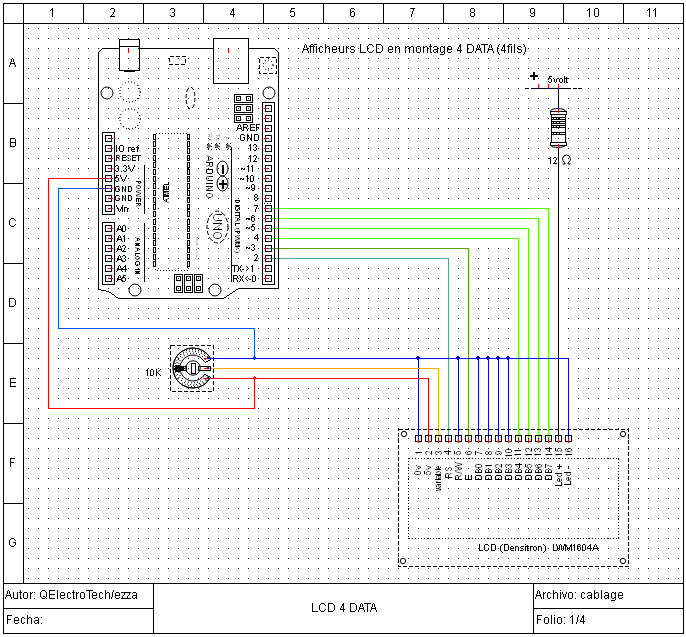
Task: Select the 'RESET' pin label
Action: point(128,158)
